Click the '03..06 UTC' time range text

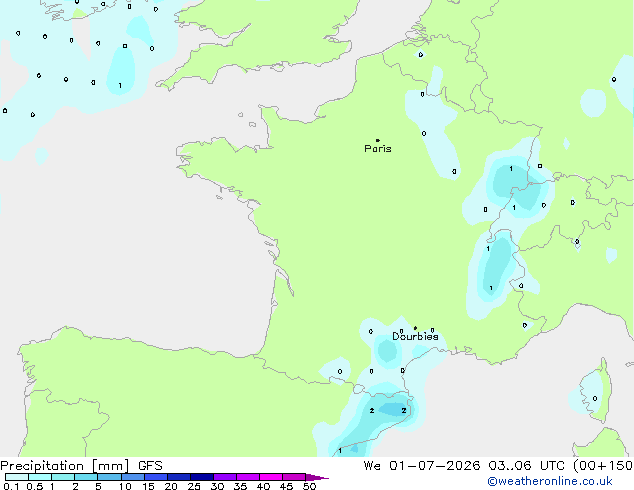pyautogui.click(x=526, y=466)
